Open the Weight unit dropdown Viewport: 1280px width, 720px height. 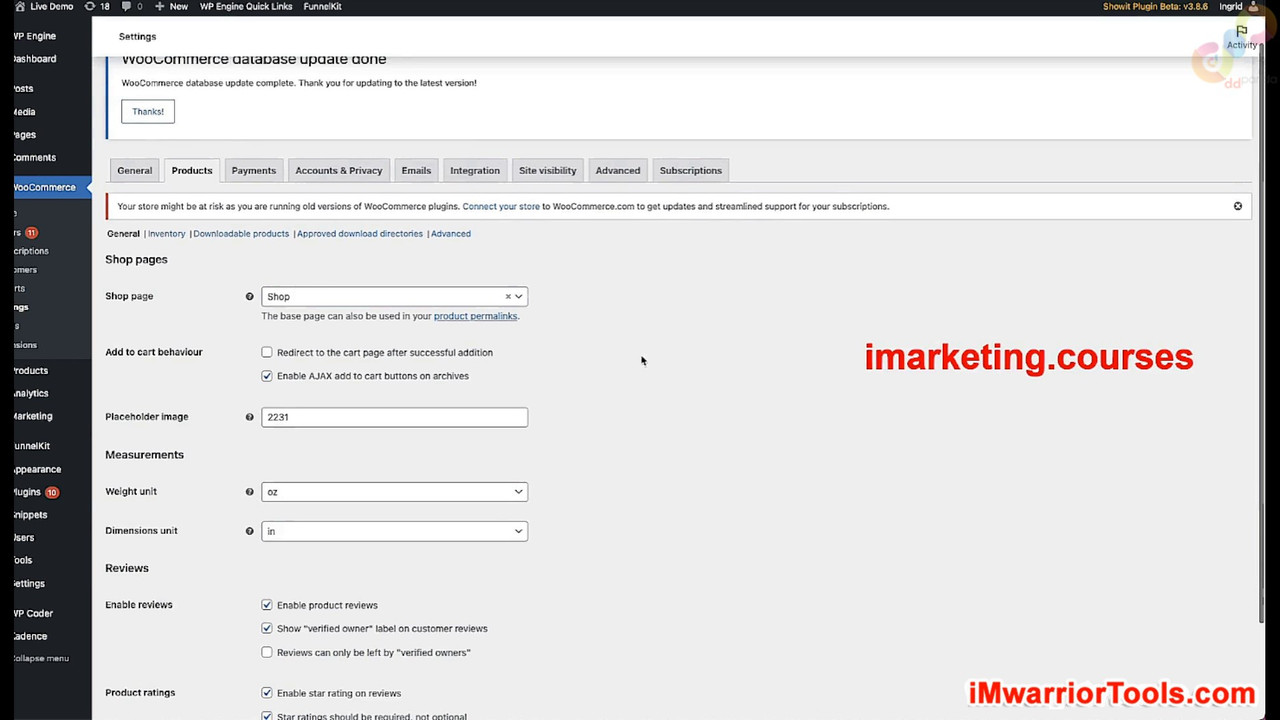(394, 492)
